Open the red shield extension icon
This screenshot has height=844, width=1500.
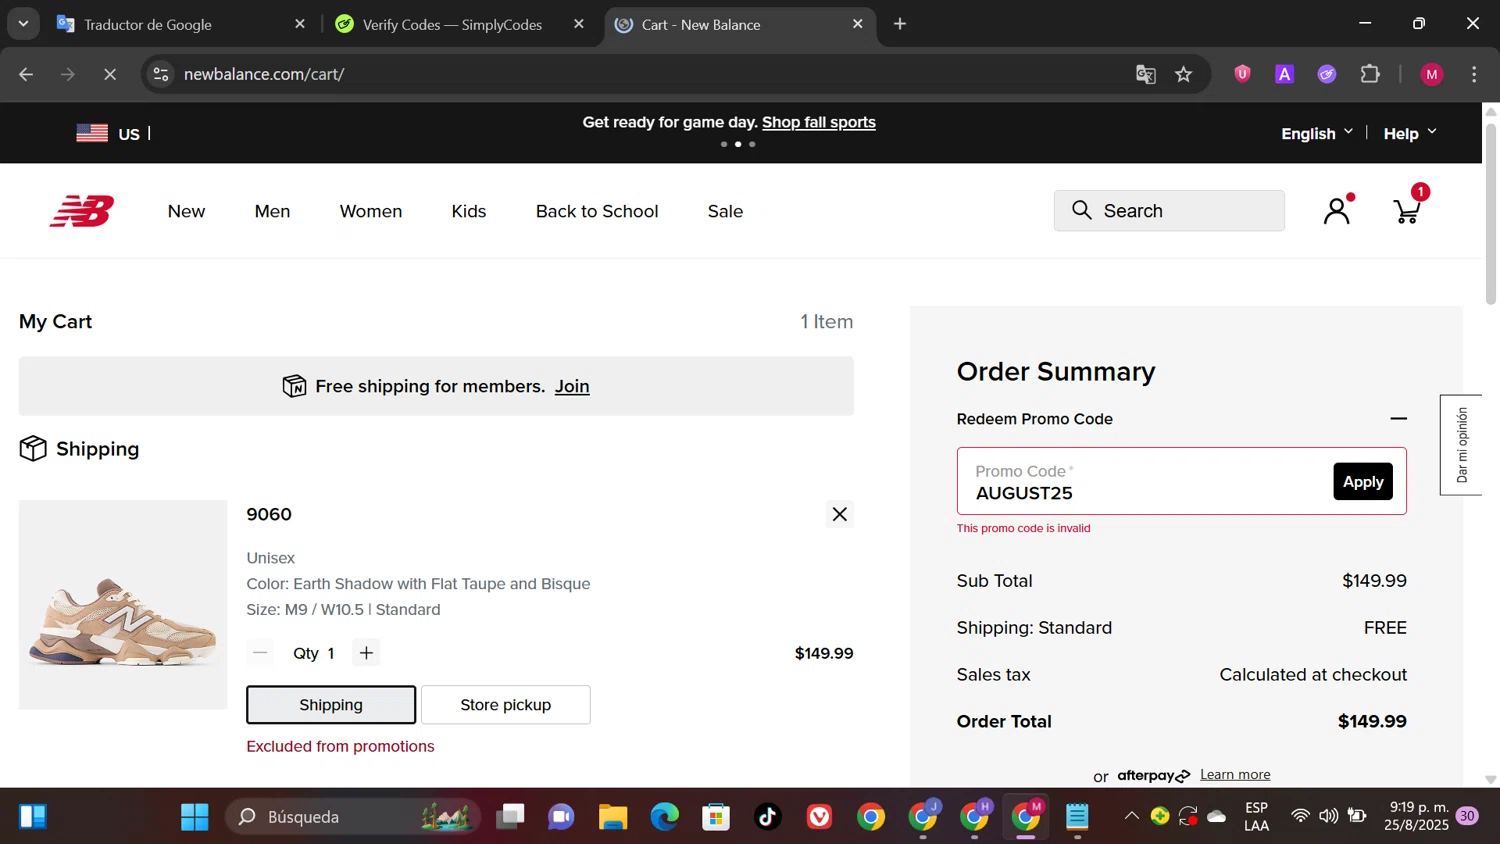1242,74
